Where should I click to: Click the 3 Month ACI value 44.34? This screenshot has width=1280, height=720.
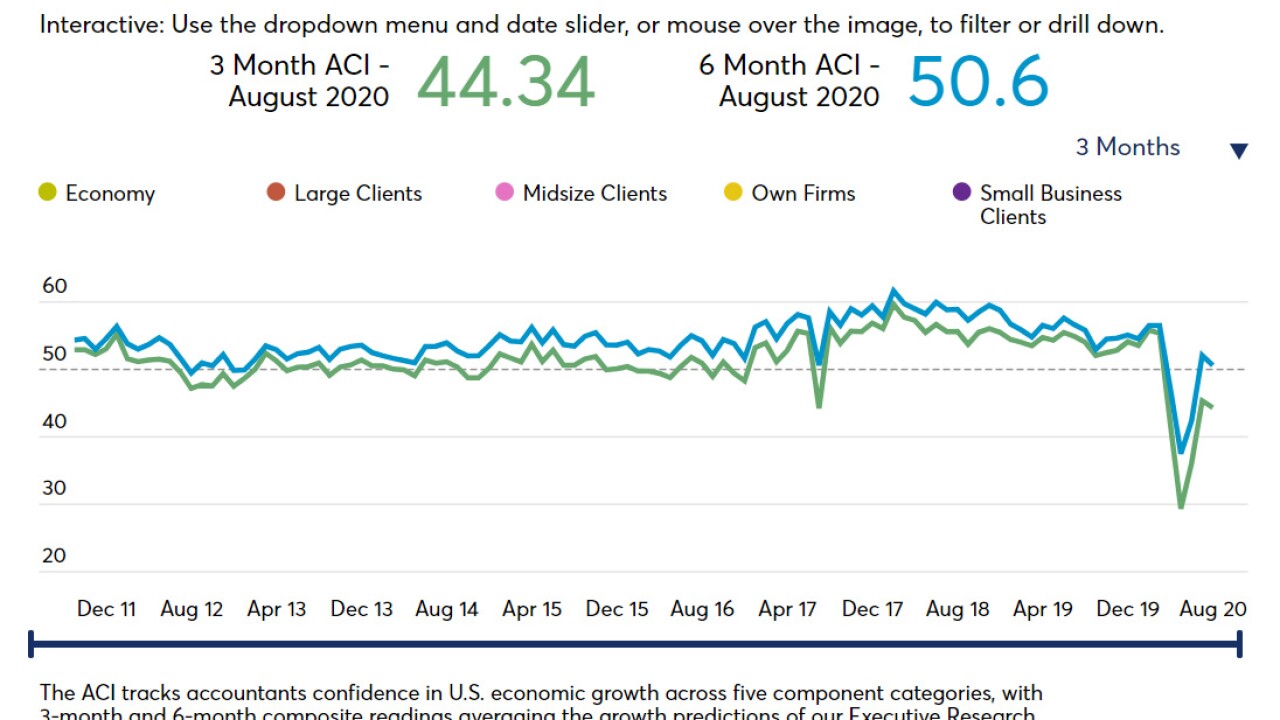pos(506,82)
